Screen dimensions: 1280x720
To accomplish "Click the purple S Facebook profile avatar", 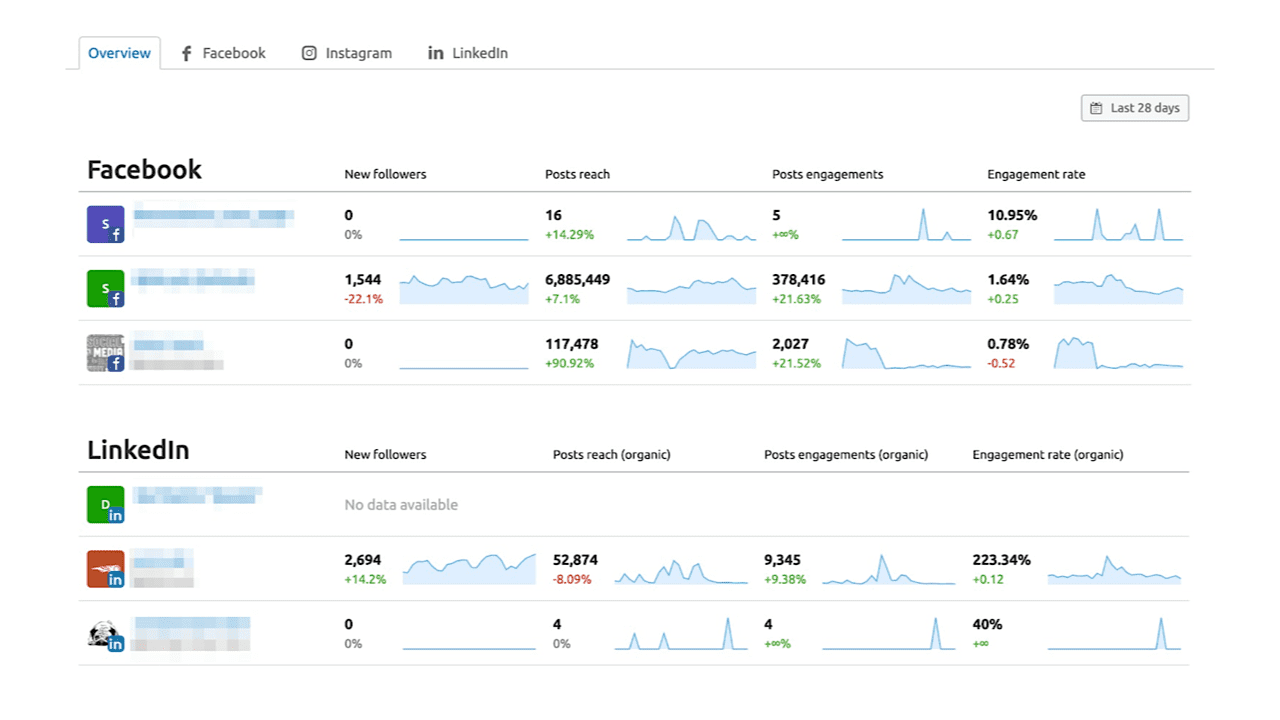I will tap(105, 224).
